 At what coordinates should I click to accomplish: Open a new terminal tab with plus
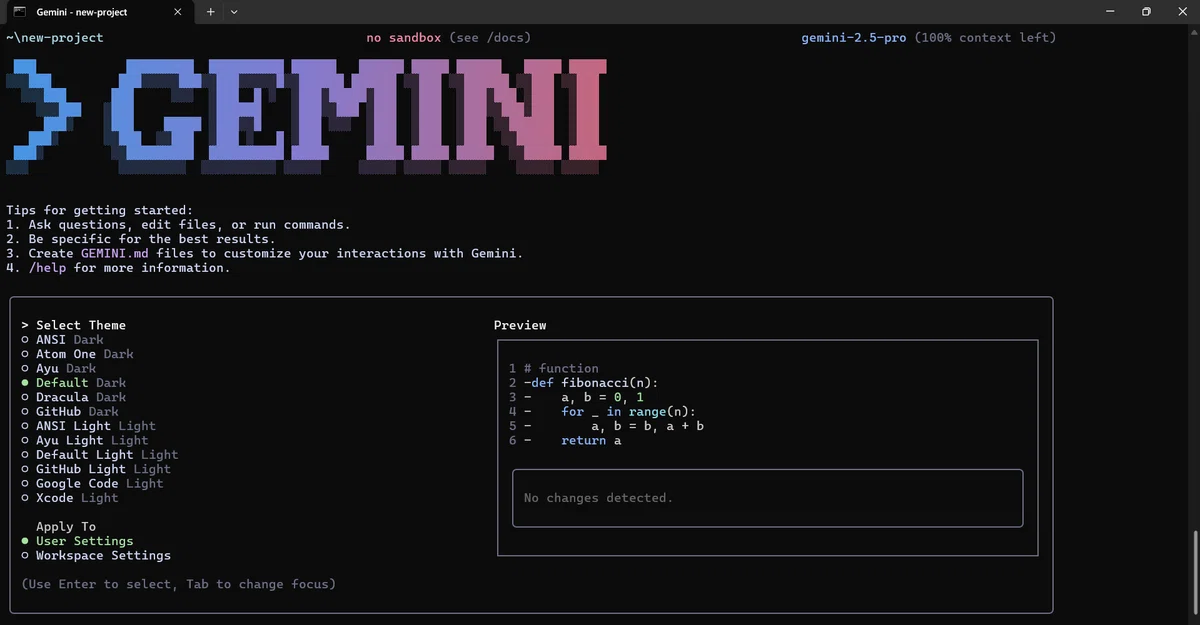point(211,11)
